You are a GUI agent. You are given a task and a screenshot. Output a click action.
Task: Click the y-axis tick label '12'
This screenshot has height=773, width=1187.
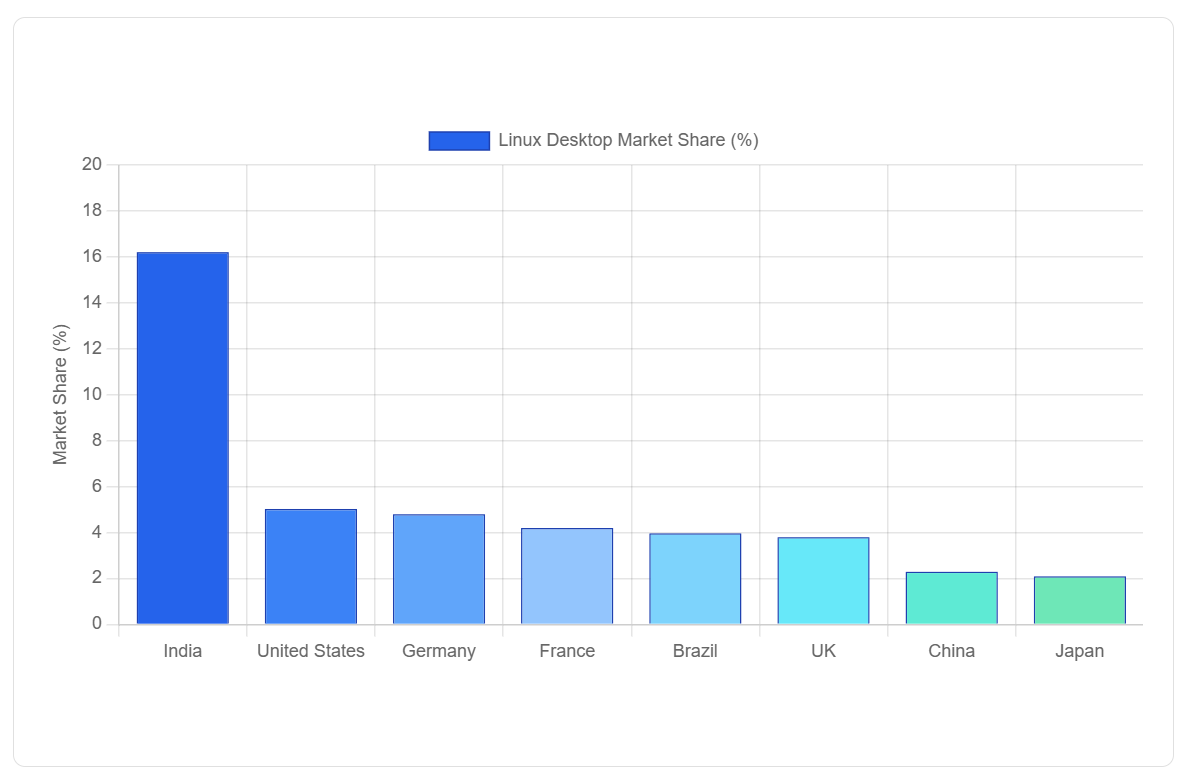pos(92,349)
